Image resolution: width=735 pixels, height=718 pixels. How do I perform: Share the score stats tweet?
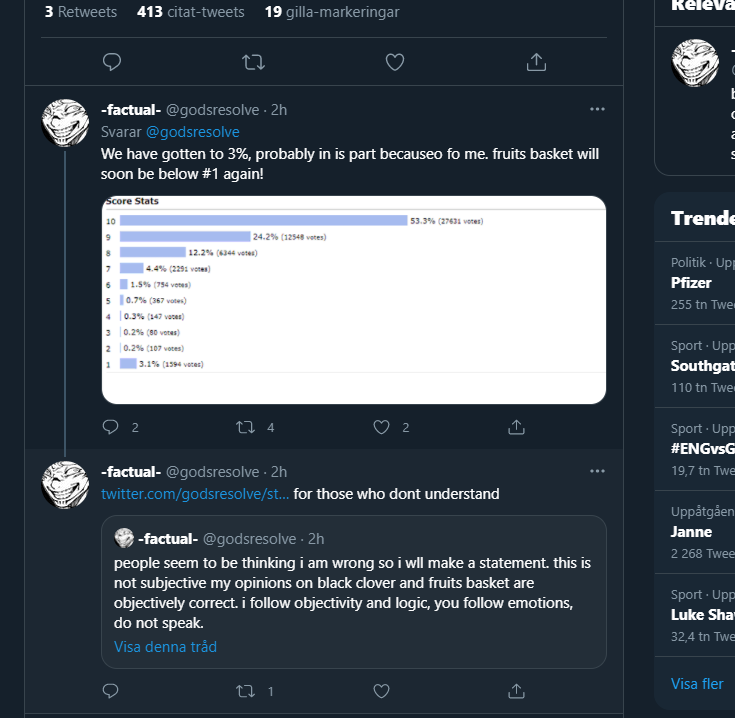click(516, 427)
